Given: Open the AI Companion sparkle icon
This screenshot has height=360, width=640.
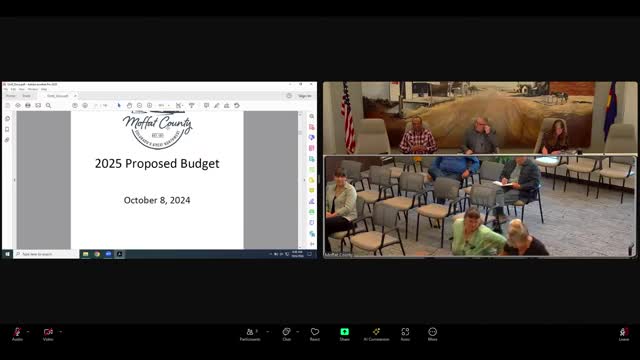Looking at the screenshot, I should pos(376,334).
